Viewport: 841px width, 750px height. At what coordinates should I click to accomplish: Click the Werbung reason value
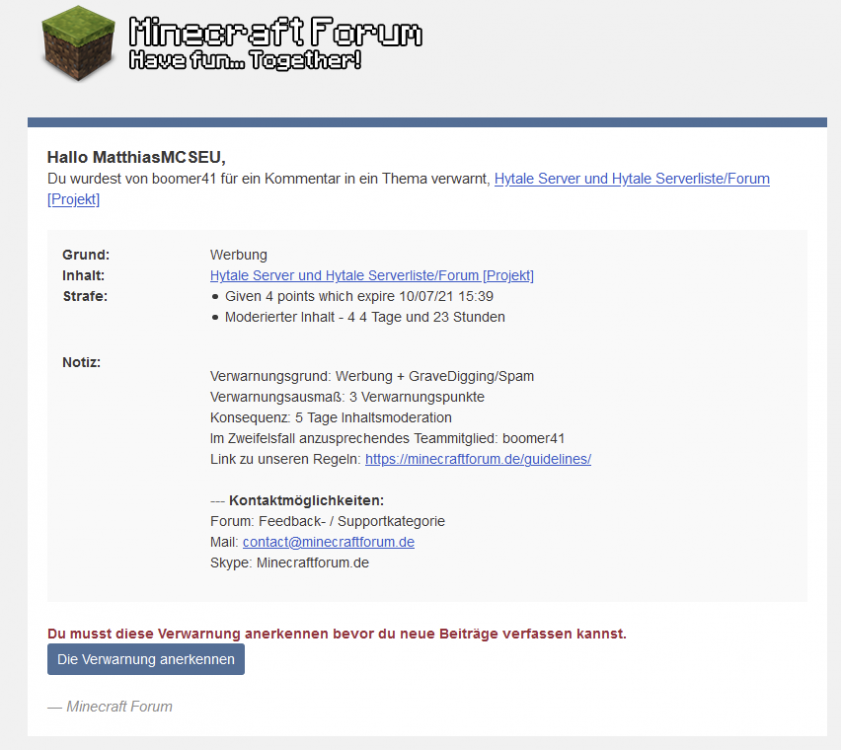tap(238, 255)
